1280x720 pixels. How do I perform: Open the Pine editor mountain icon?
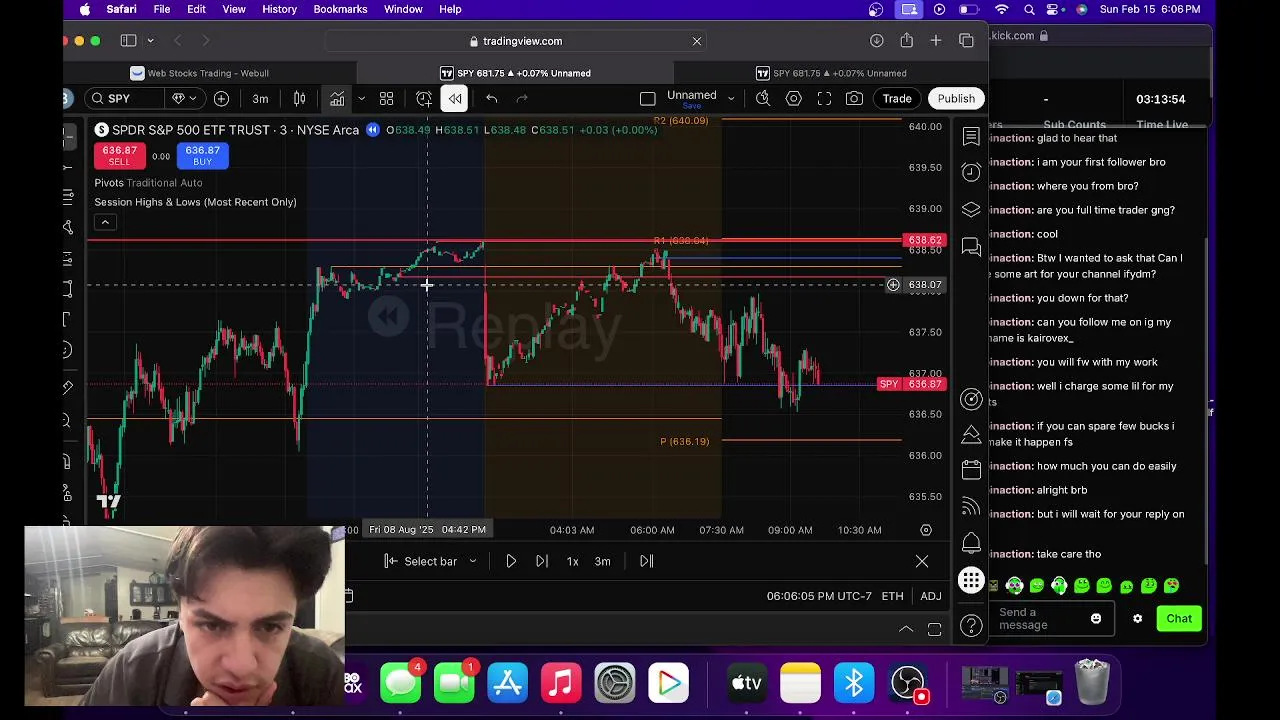pos(971,435)
